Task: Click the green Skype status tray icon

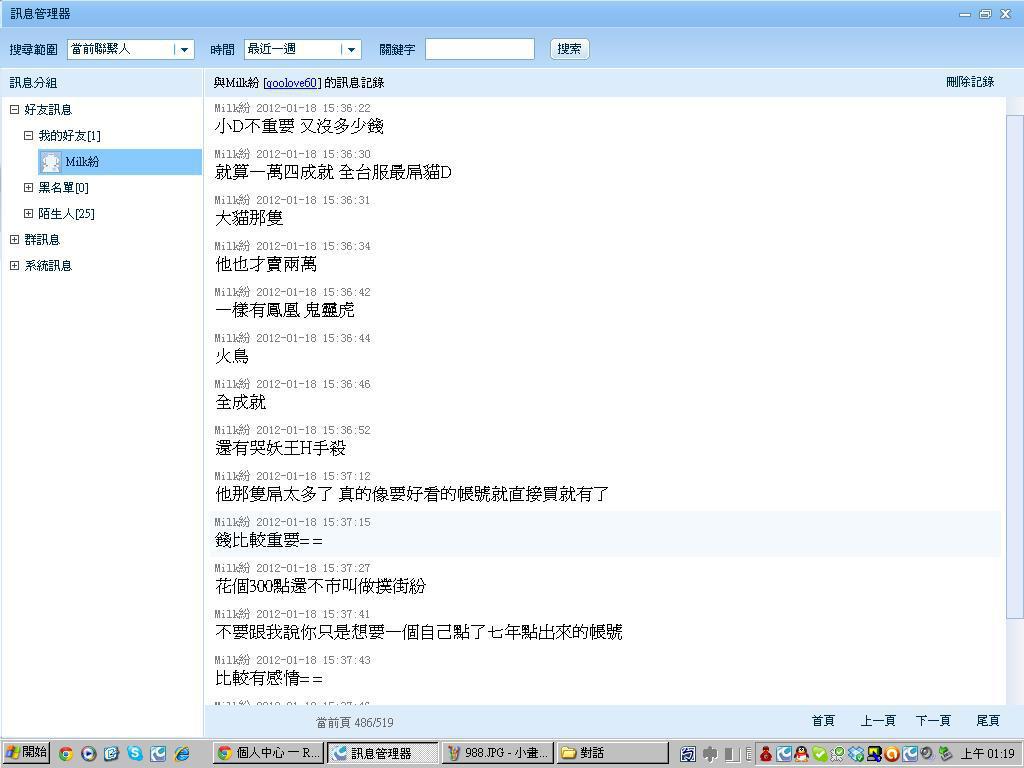Action: [x=820, y=754]
